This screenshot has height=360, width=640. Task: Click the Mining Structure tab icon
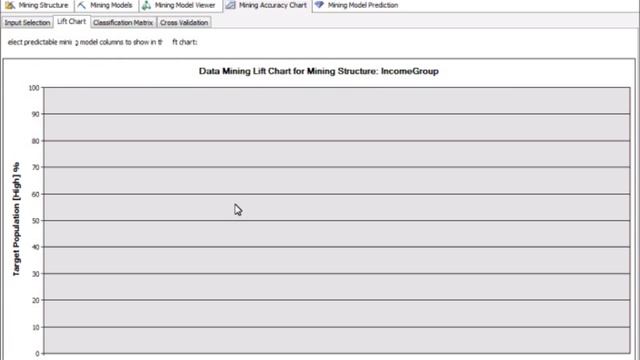10,5
